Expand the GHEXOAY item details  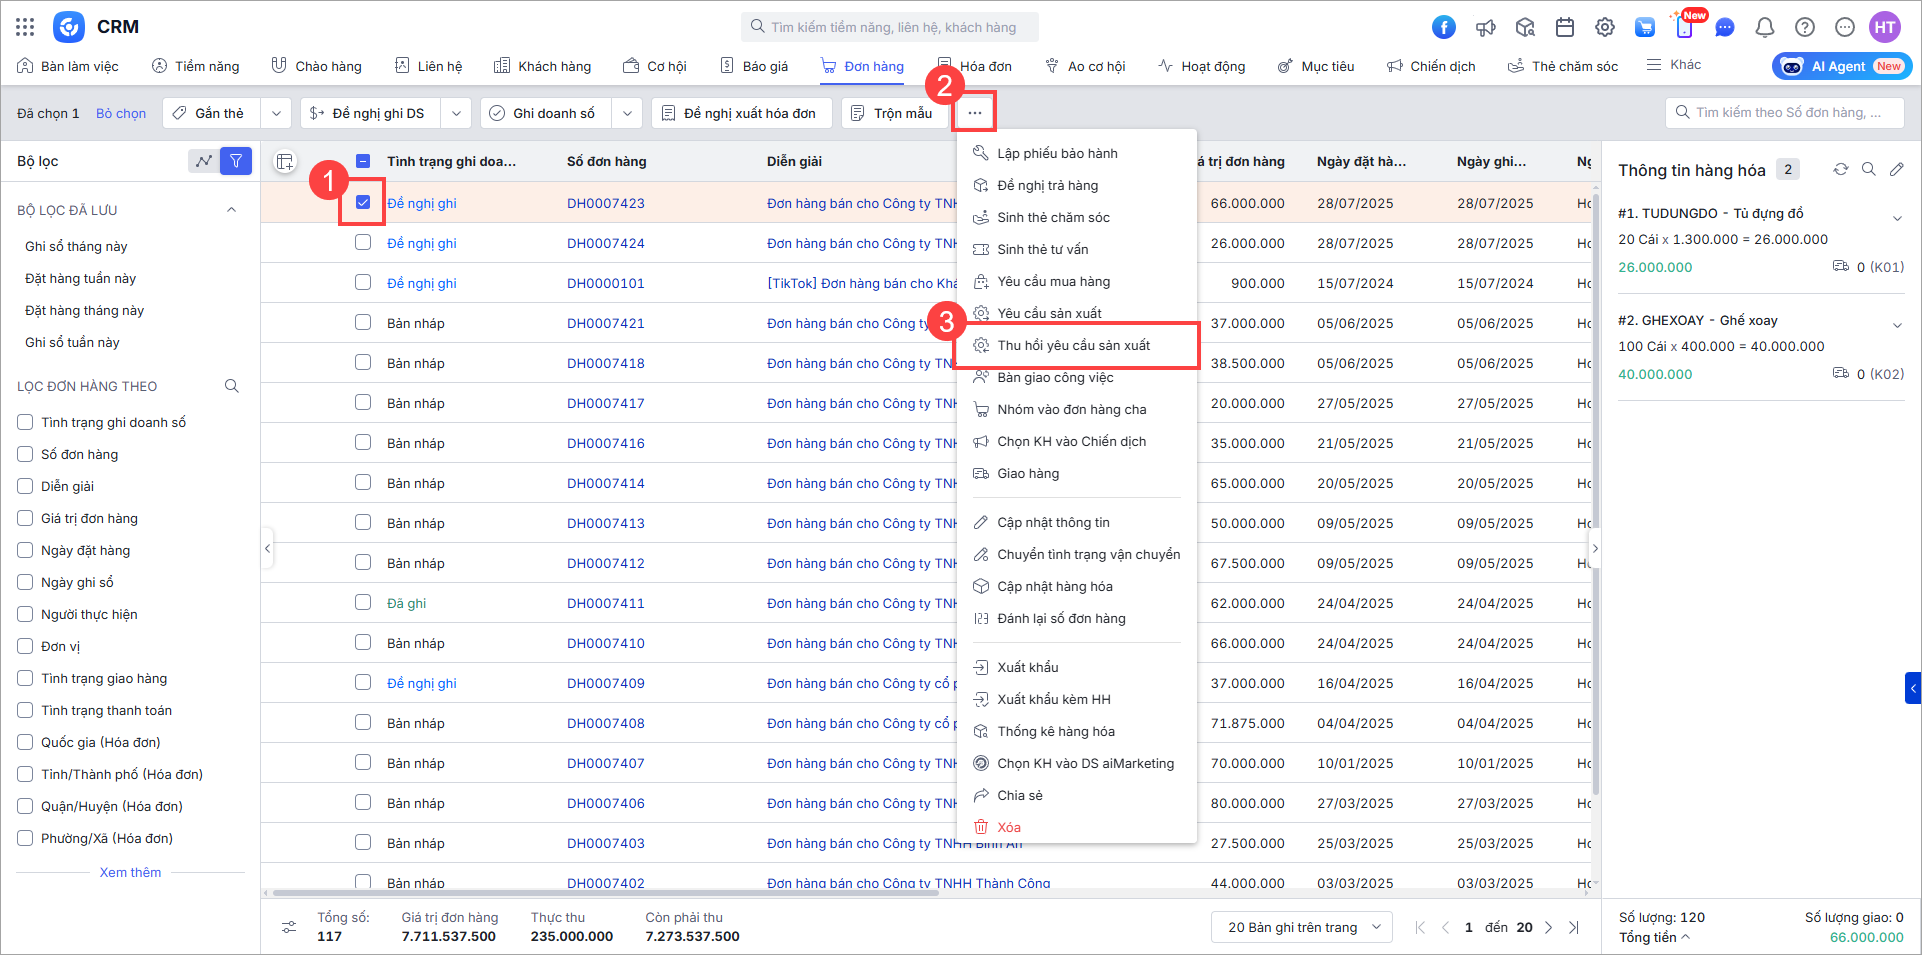point(1897,325)
